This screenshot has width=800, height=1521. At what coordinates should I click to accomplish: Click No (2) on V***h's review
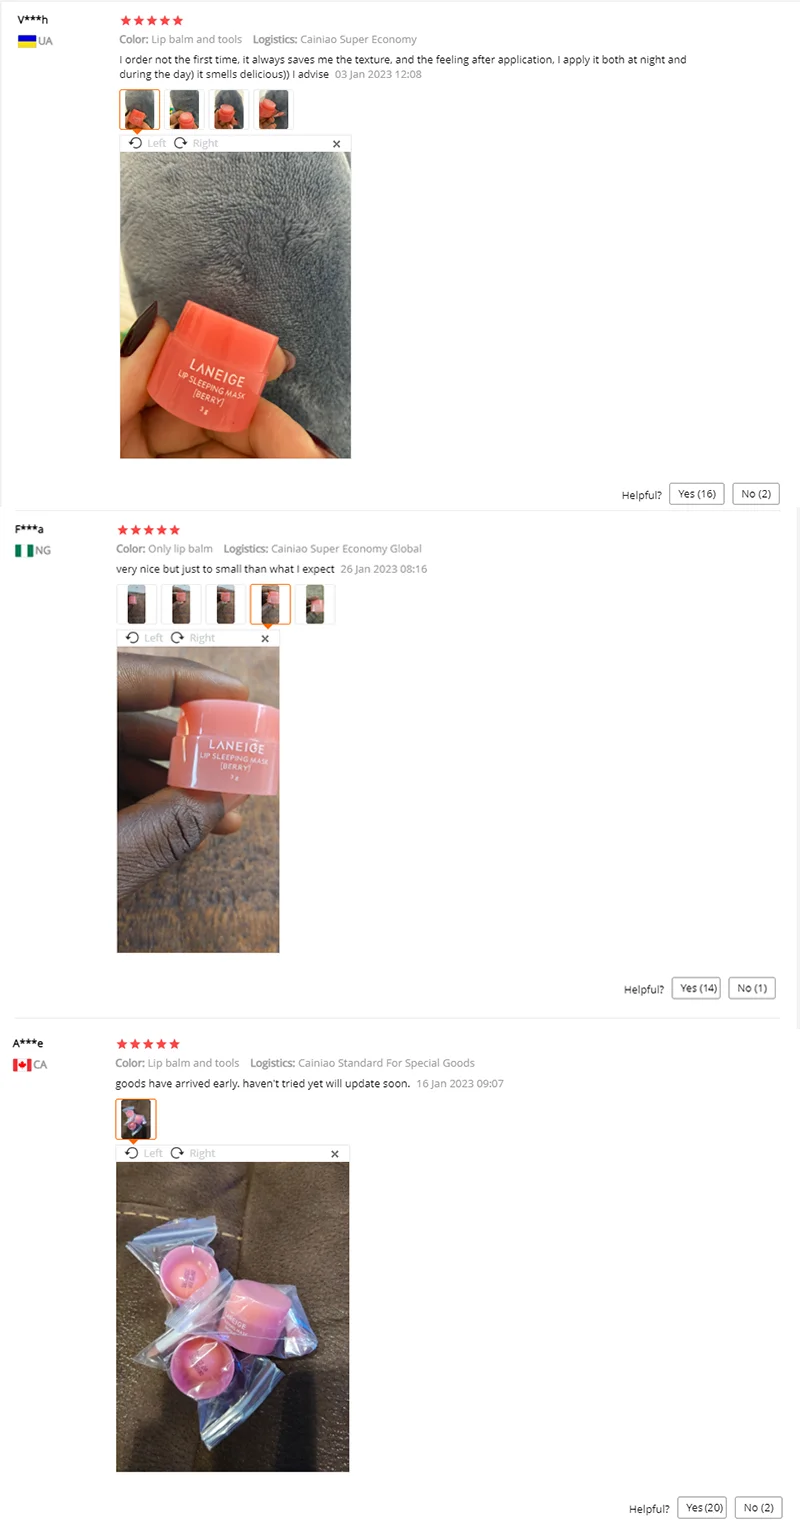(x=756, y=494)
